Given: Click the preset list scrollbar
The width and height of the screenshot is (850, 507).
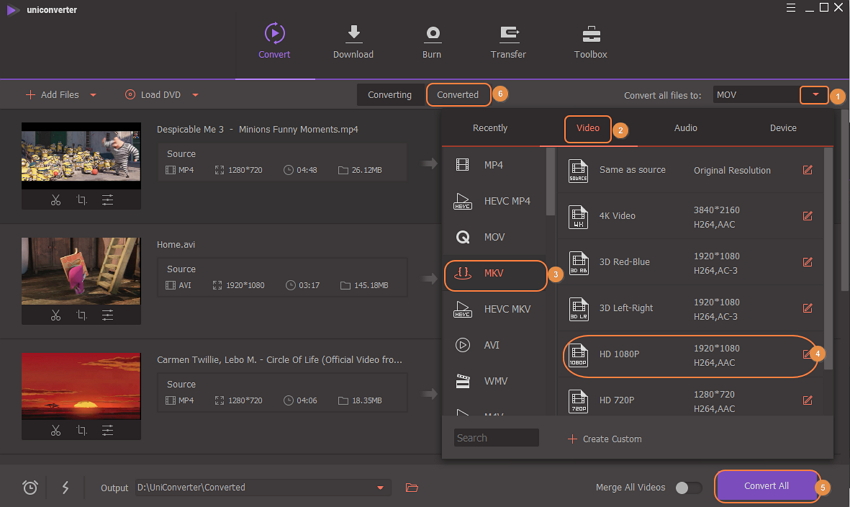Looking at the screenshot, I should pyautogui.click(x=828, y=259).
